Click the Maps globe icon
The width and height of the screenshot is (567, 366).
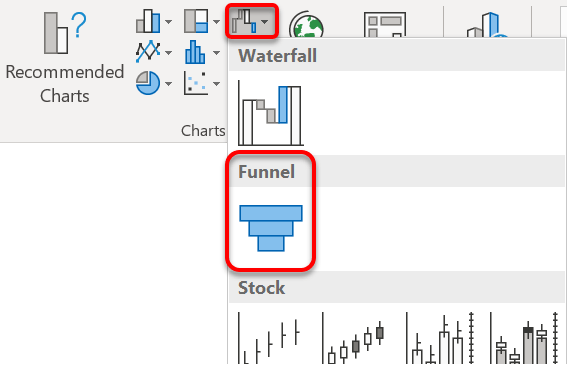(307, 24)
